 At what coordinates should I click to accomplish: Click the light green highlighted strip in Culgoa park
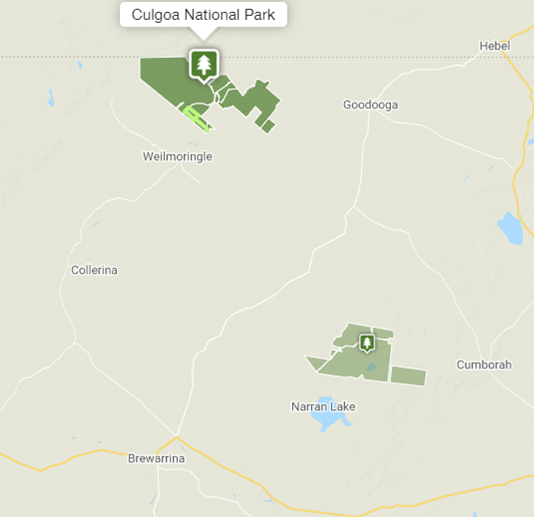coord(197,118)
